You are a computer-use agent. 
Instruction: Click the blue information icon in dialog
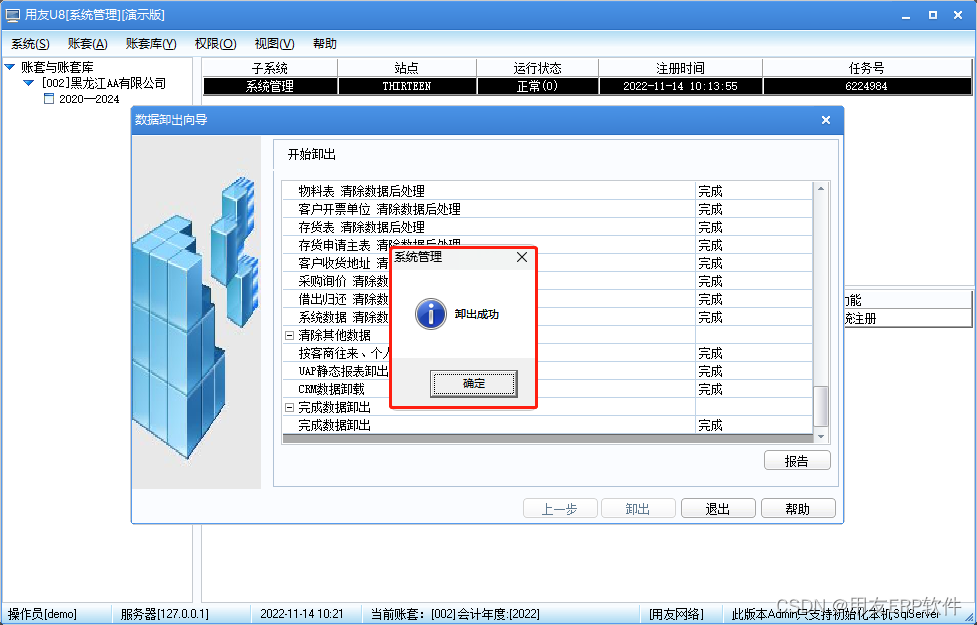tap(431, 313)
